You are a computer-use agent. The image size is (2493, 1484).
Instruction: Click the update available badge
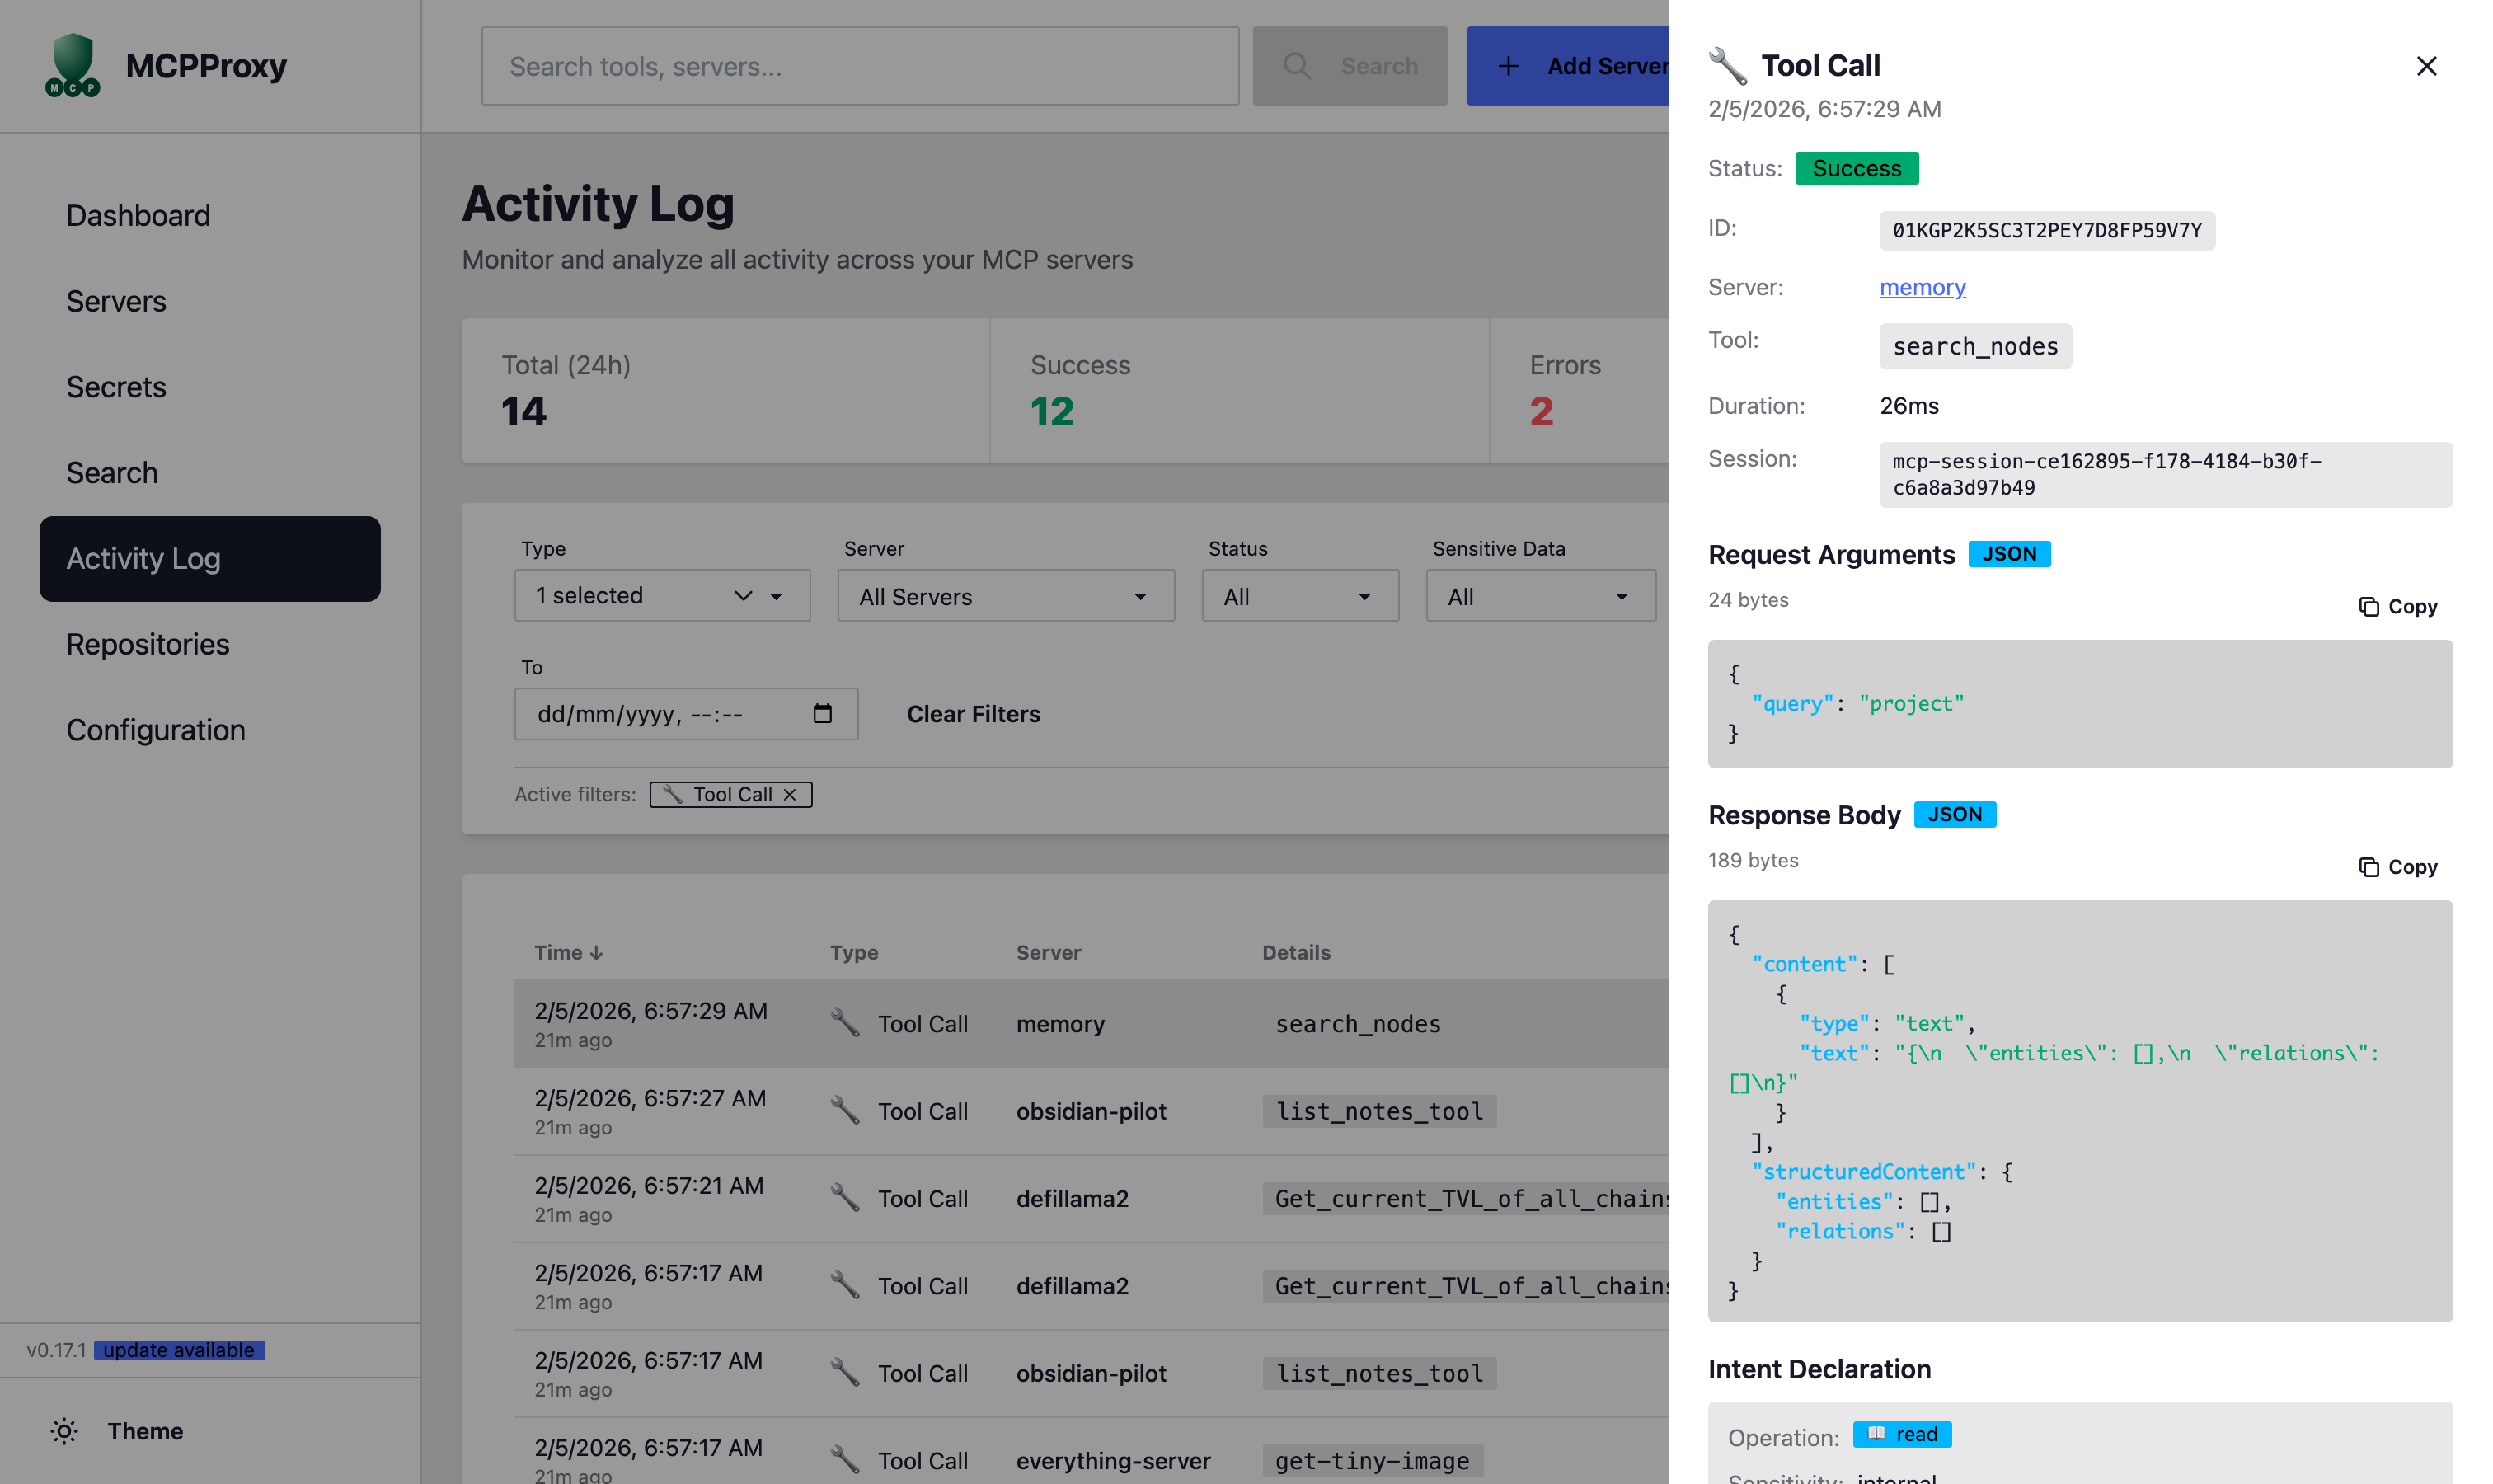179,1350
